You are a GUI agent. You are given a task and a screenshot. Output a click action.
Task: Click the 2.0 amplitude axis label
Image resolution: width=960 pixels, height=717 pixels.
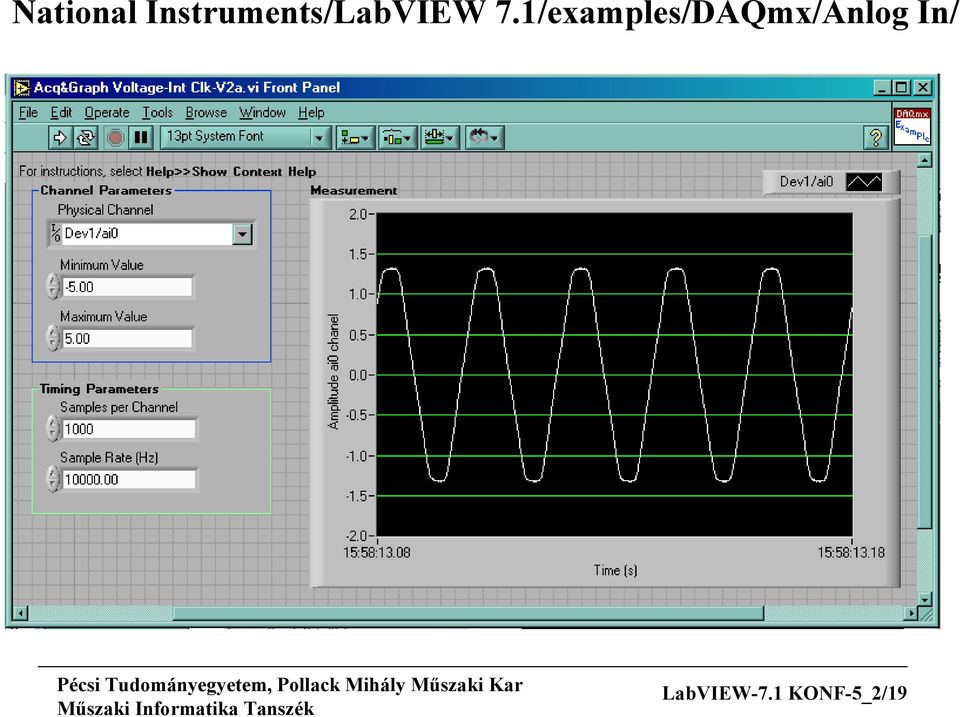click(358, 214)
